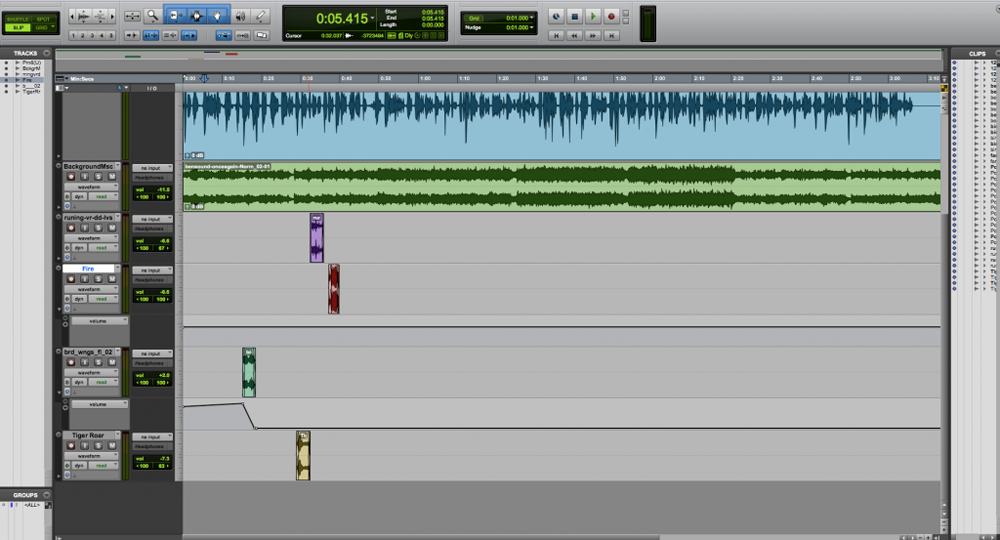Open the Fire track waveform view dropdown
The width and height of the screenshot is (1000, 540).
point(92,289)
